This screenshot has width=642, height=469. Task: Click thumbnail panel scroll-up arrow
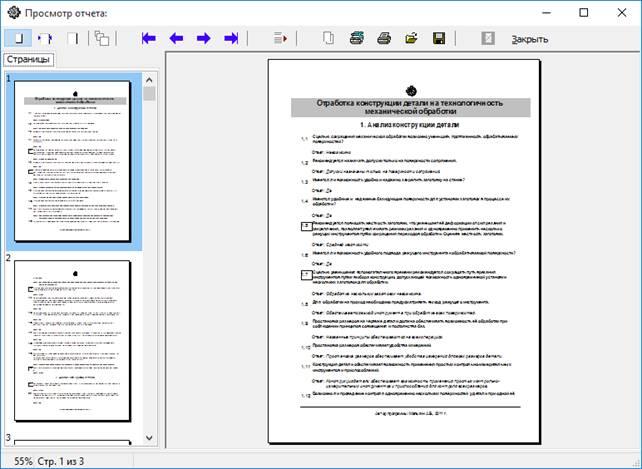[x=149, y=79]
